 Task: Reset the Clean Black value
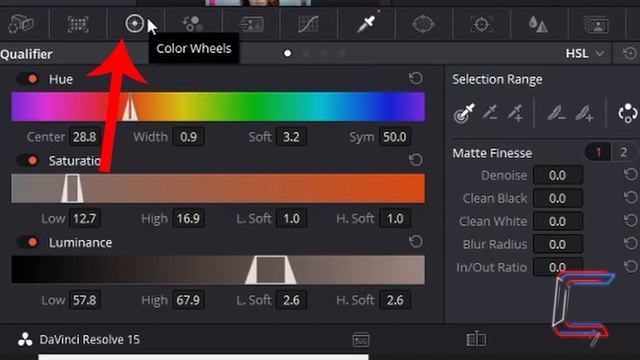coord(631,198)
